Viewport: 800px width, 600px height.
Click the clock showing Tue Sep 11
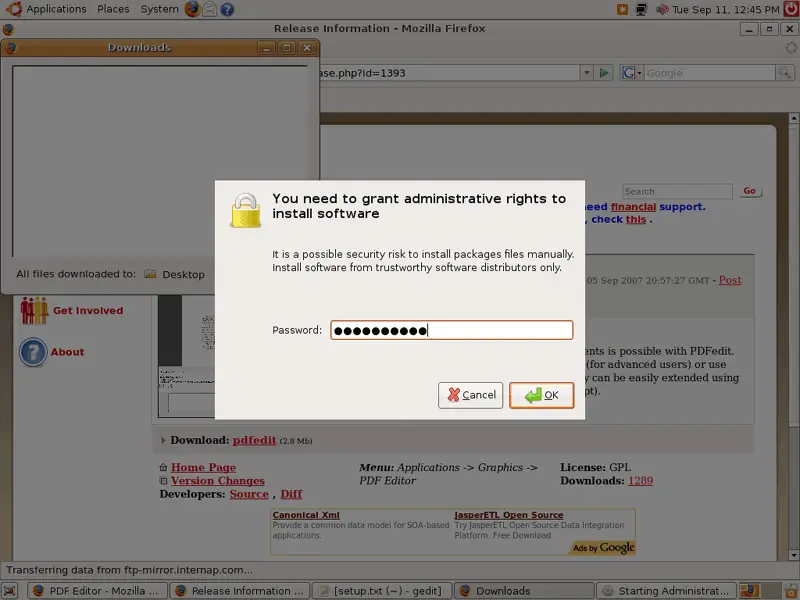(726, 9)
